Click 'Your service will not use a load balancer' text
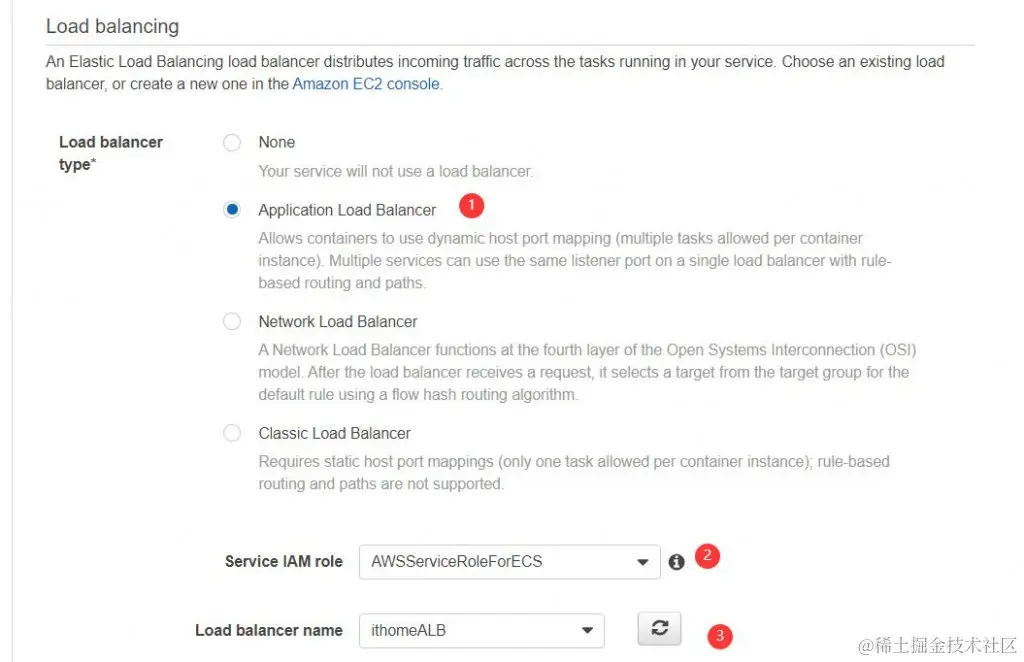The width and height of the screenshot is (1024, 662). pos(396,172)
